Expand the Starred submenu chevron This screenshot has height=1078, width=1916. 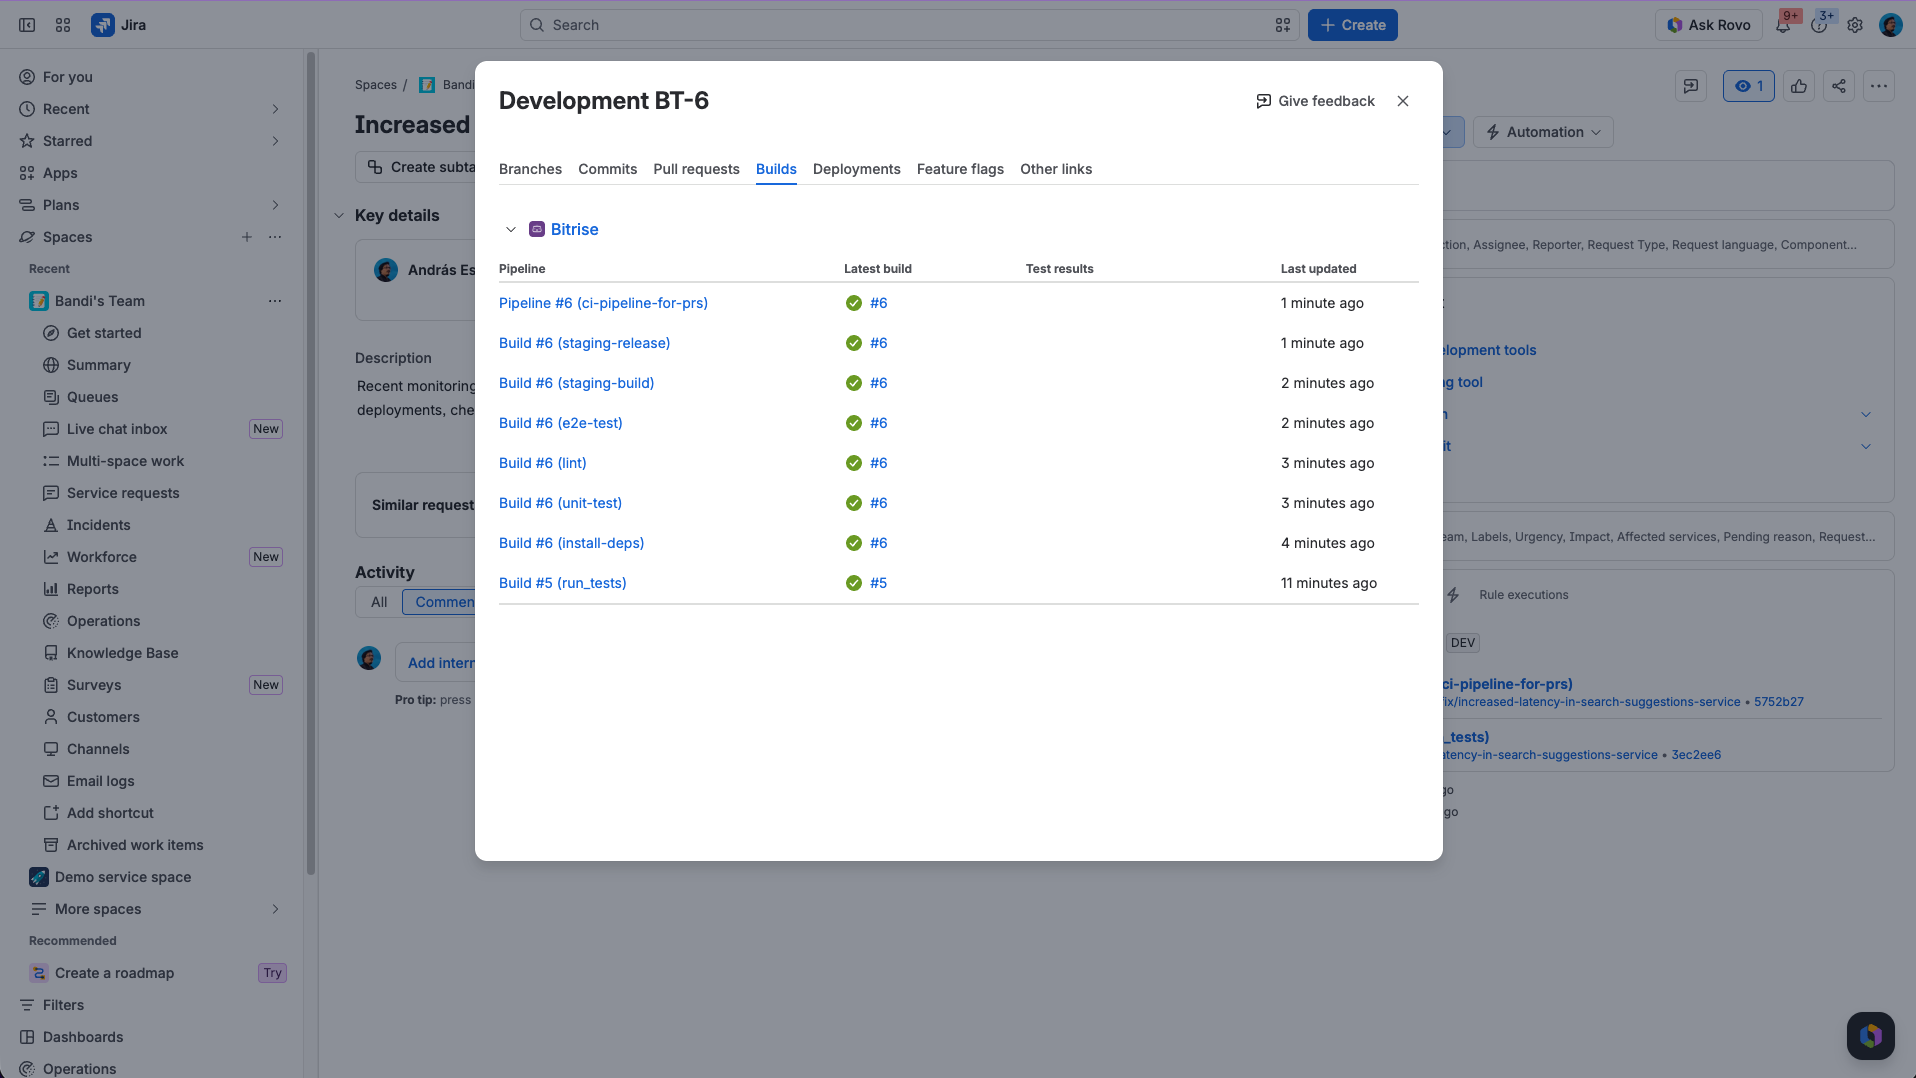coord(275,141)
